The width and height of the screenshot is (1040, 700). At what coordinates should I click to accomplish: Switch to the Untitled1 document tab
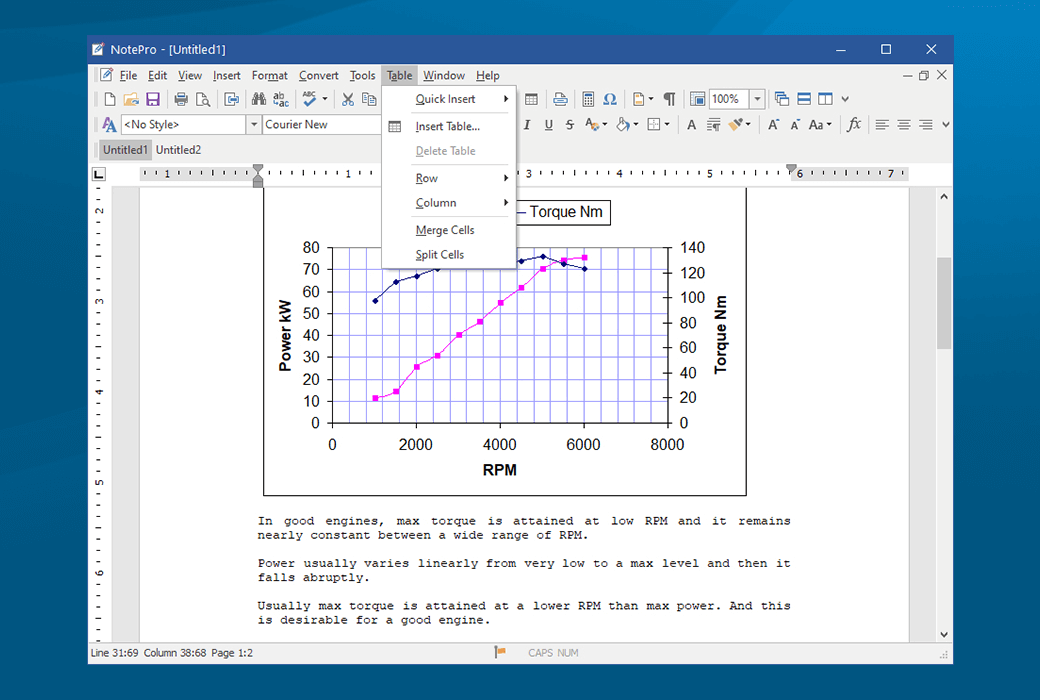click(125, 150)
